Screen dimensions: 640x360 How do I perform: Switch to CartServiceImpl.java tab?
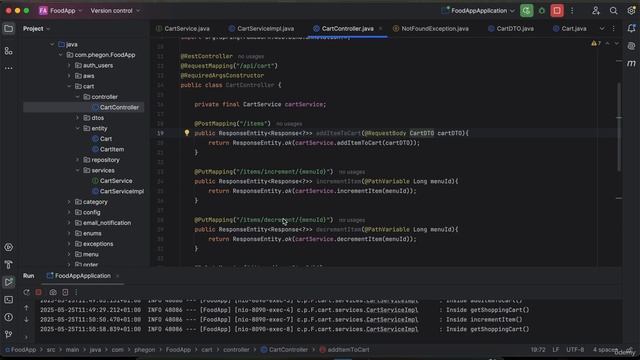point(261,29)
